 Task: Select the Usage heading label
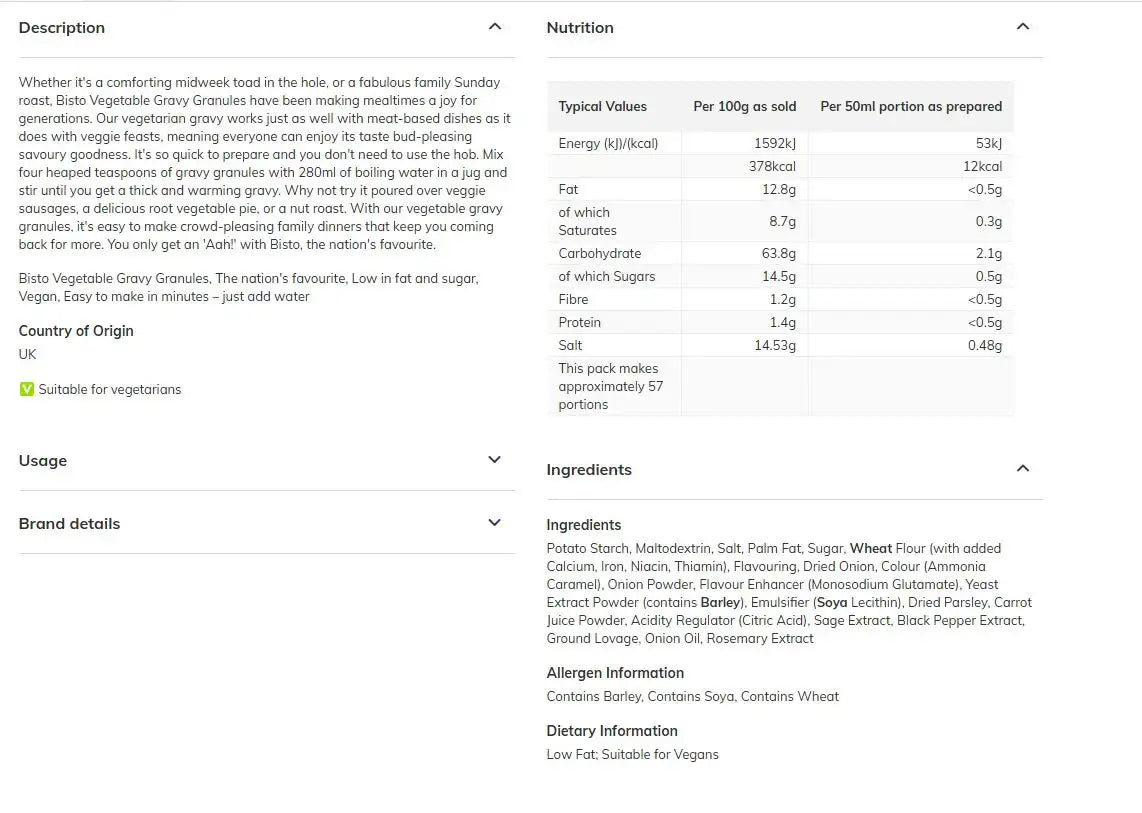(43, 461)
